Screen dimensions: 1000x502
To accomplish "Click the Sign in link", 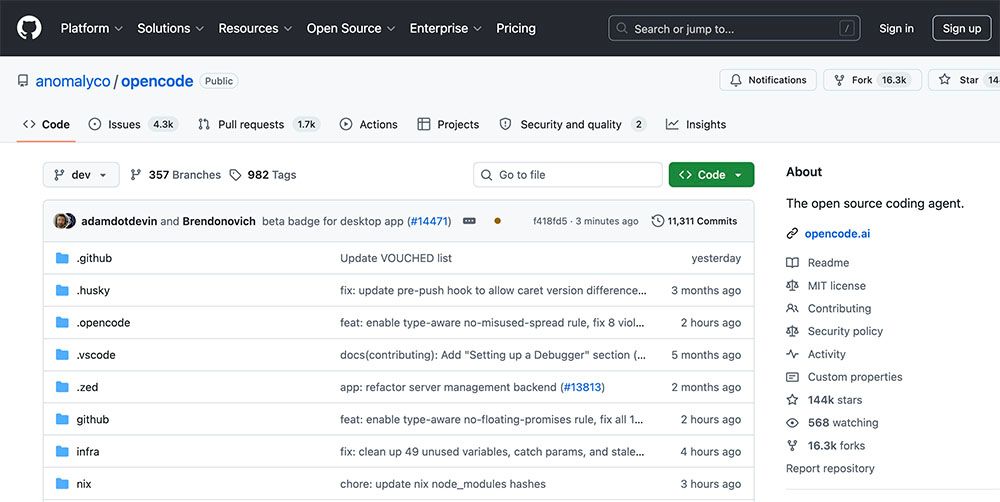I will (896, 28).
